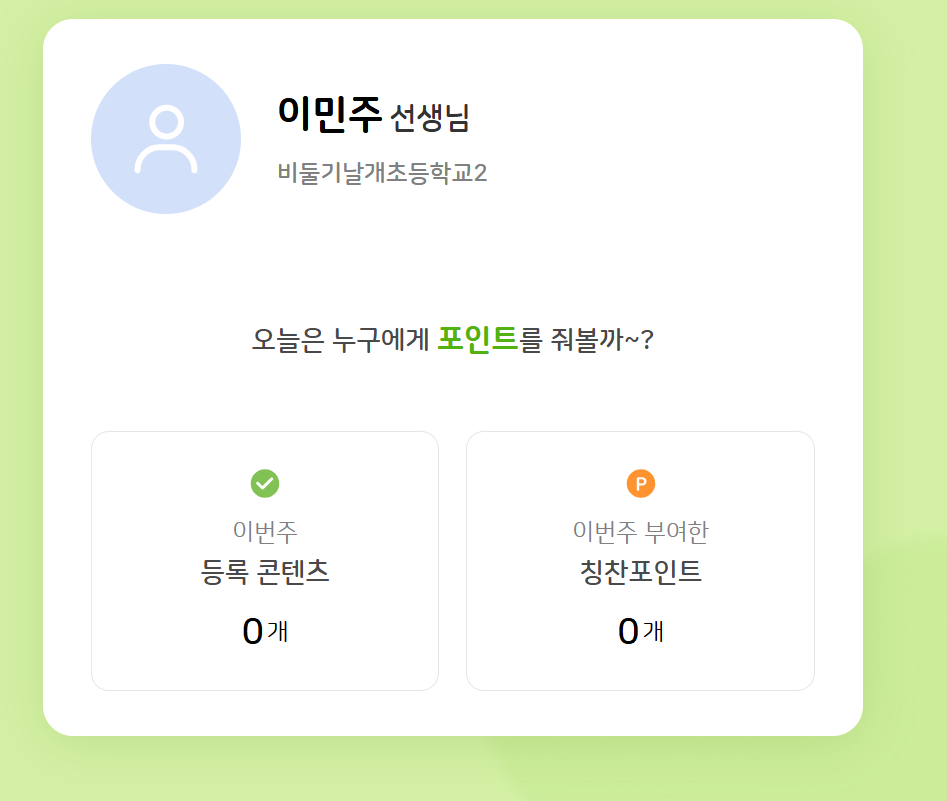Open the 칭찬포인트 heading
The width and height of the screenshot is (947, 801).
(641, 572)
